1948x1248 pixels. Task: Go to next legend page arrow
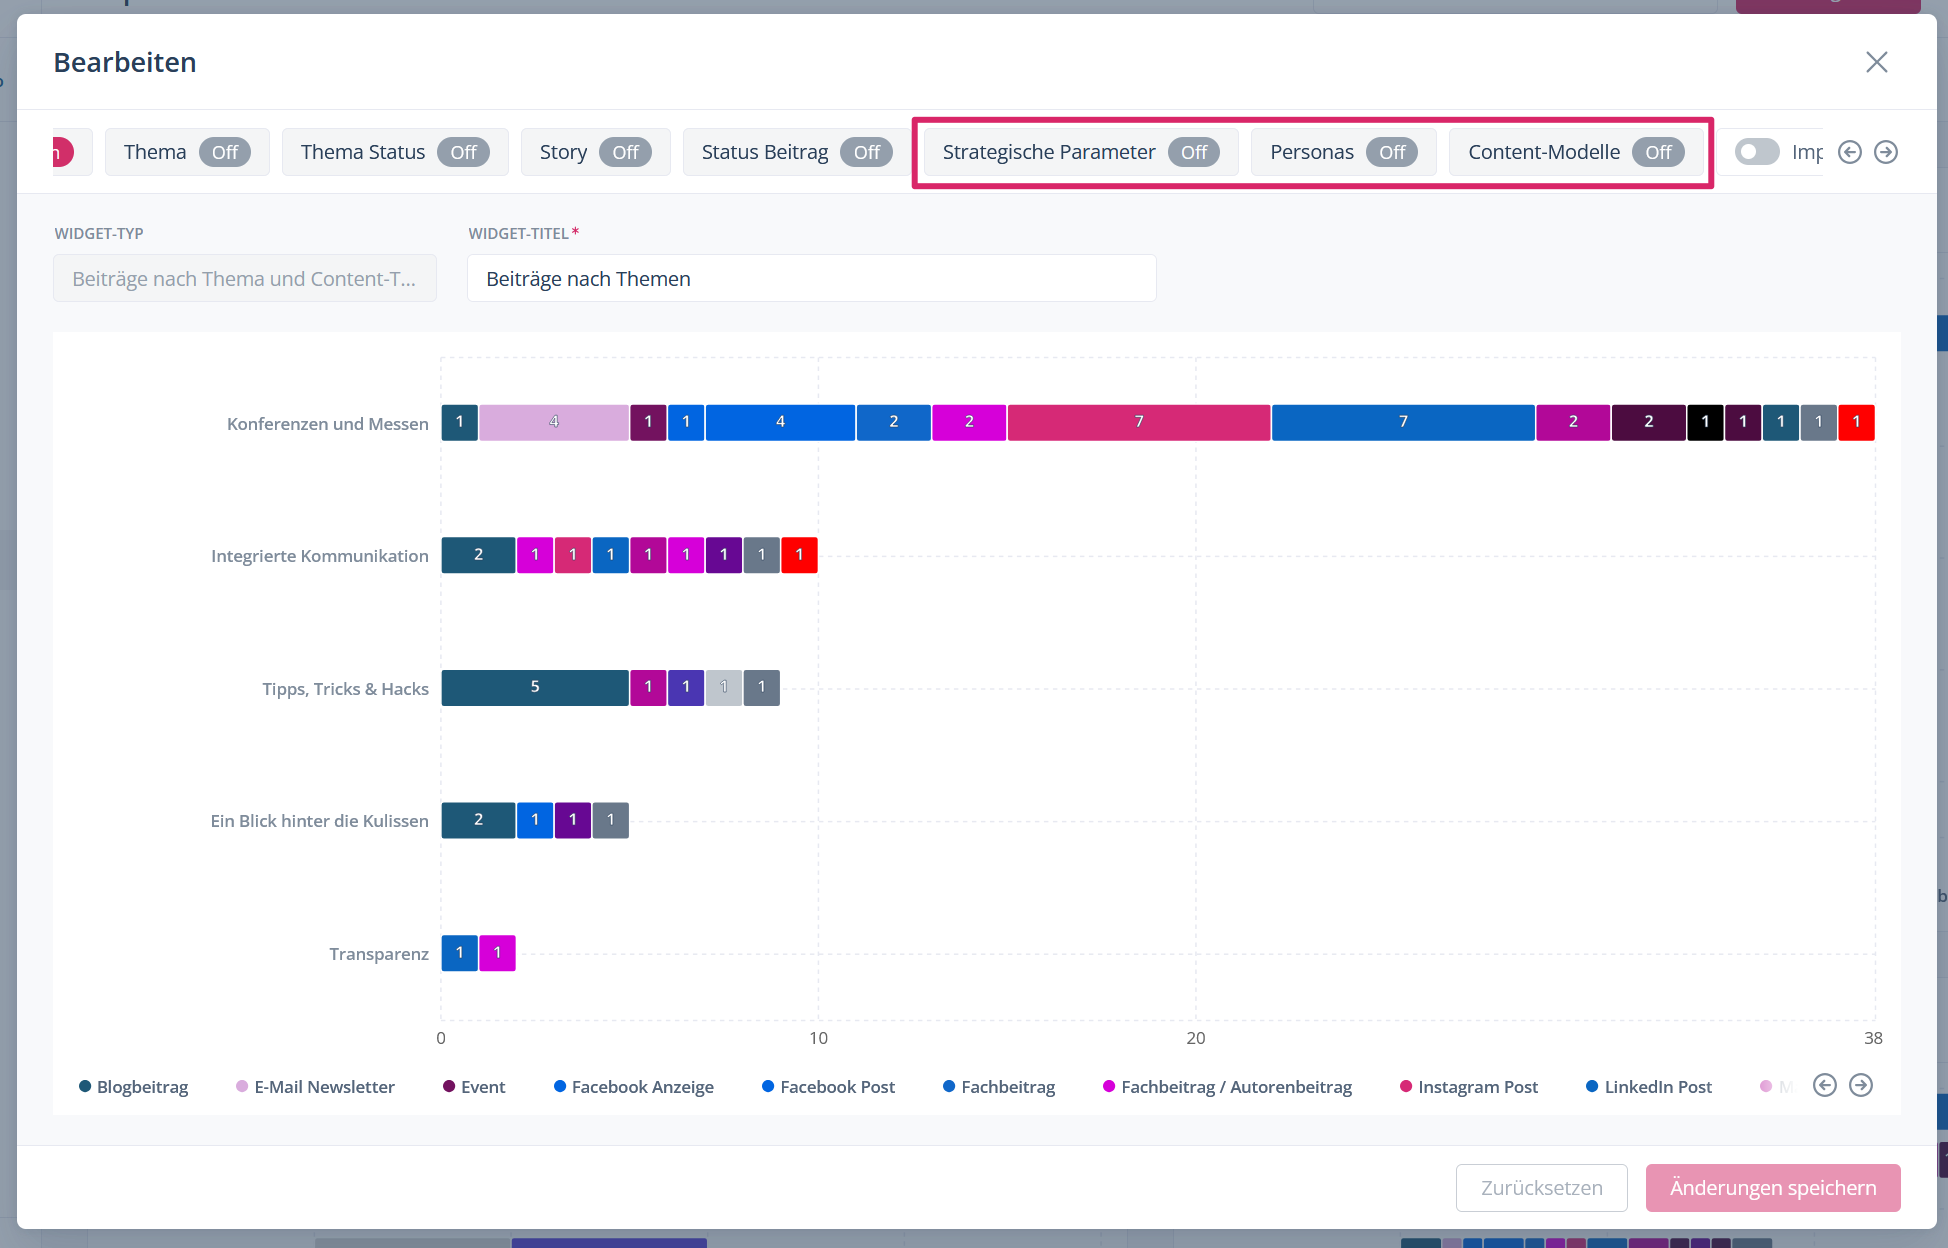tap(1860, 1086)
